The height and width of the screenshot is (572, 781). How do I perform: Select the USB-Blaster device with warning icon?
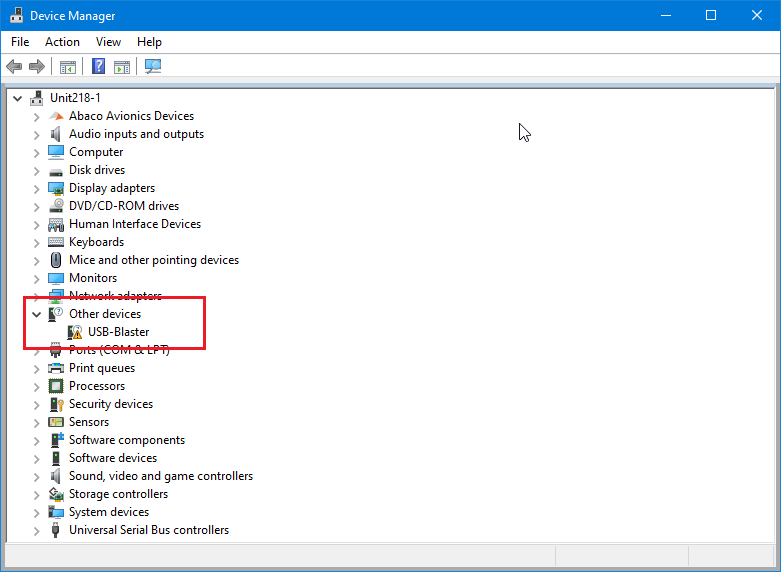118,332
